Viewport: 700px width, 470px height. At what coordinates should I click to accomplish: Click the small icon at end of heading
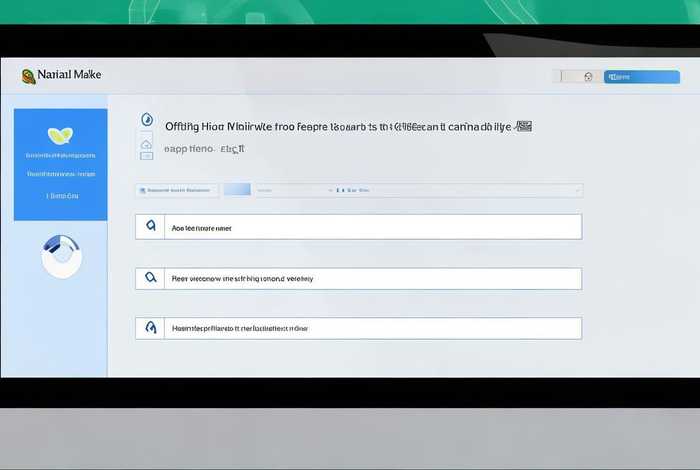[523, 126]
